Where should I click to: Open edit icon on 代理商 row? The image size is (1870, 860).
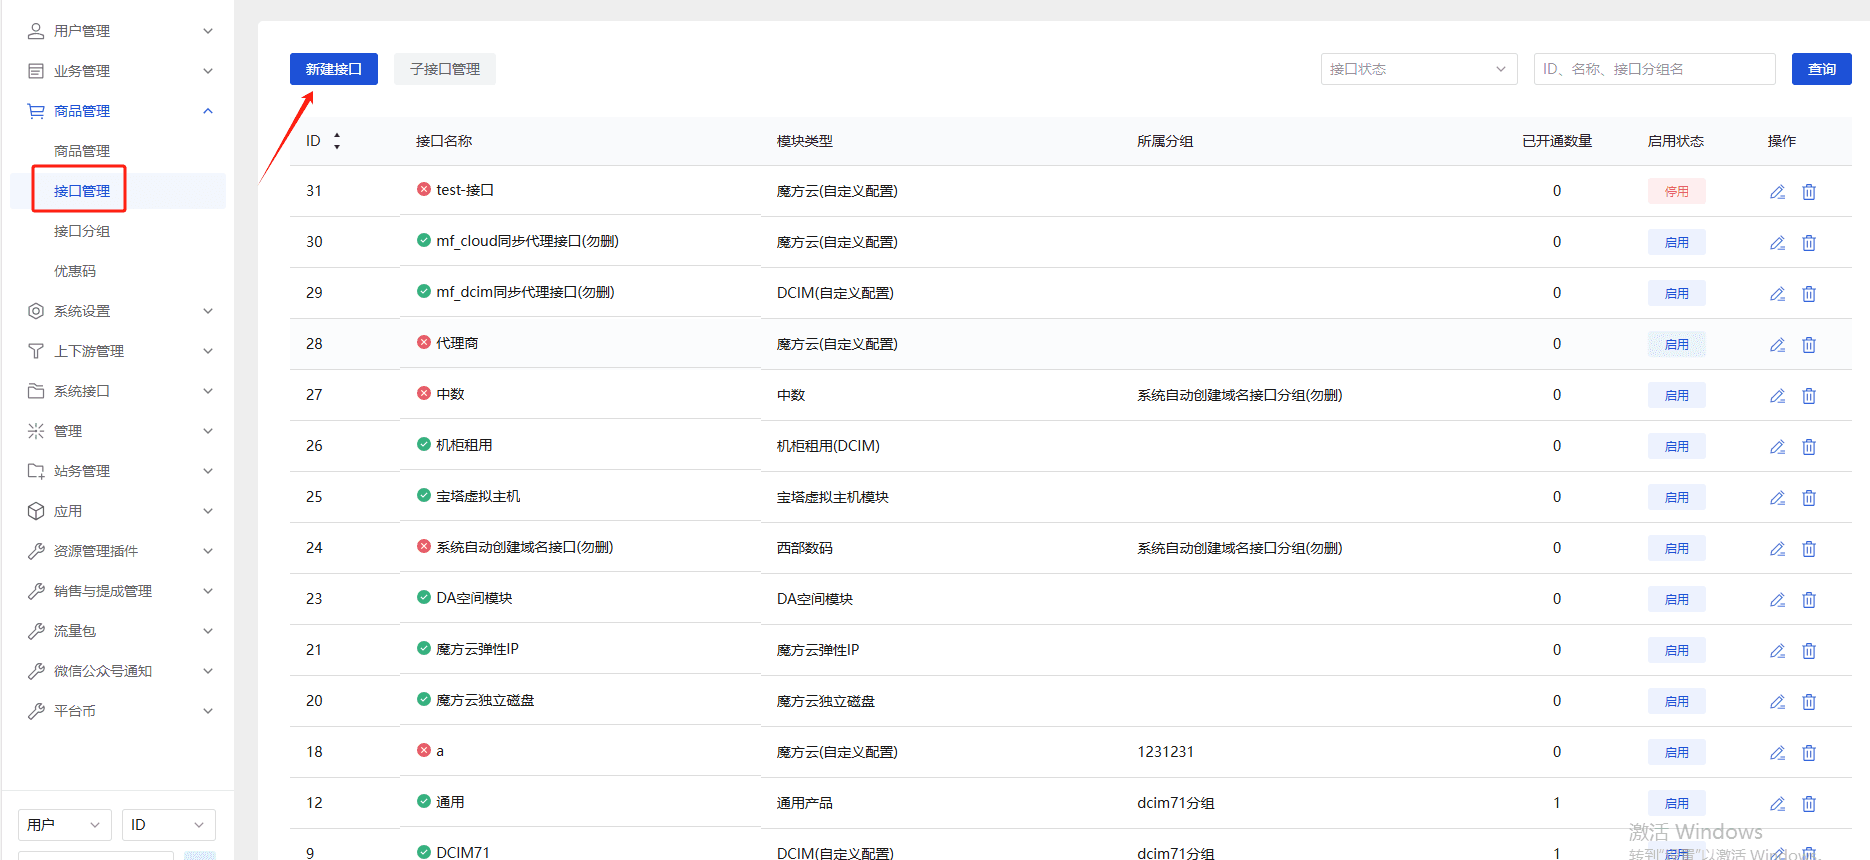[1777, 345]
